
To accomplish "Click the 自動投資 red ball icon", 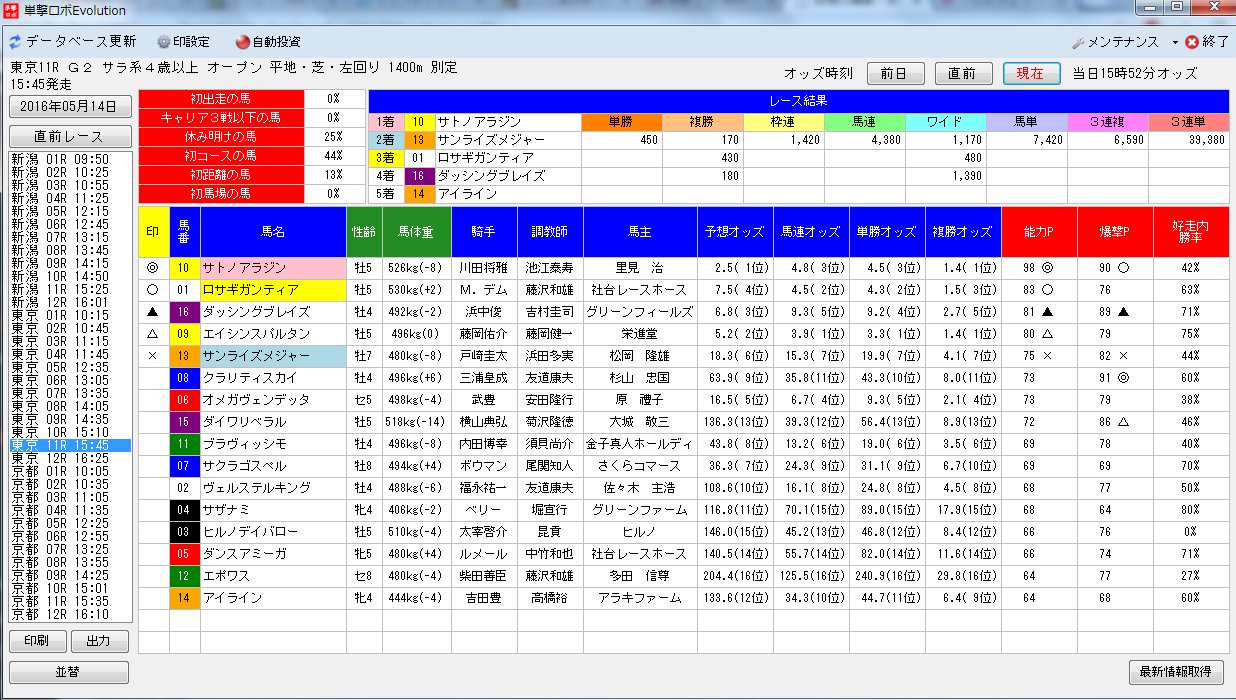I will coord(242,42).
